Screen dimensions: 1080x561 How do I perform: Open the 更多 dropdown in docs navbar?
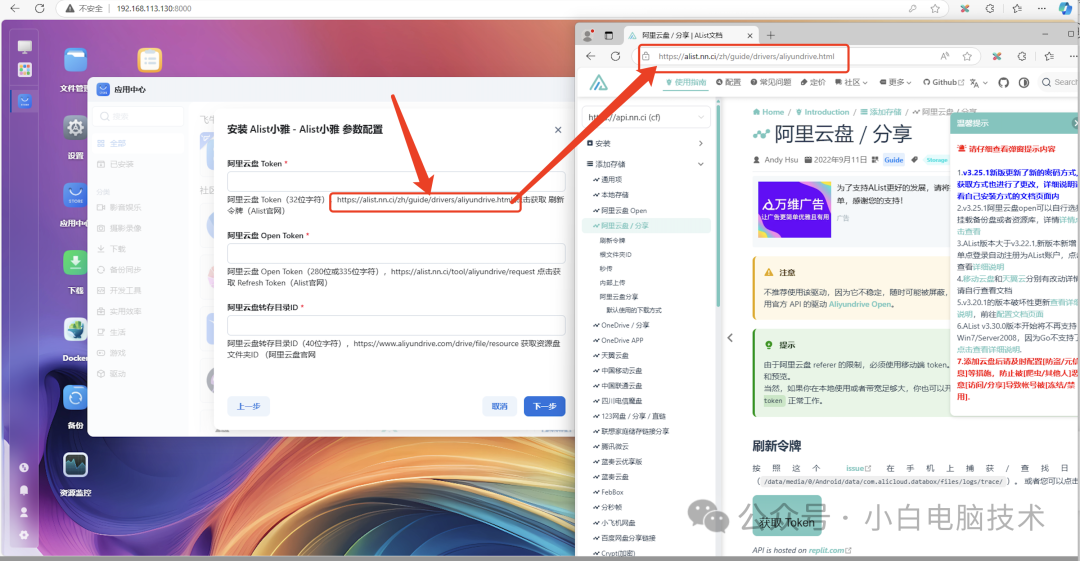pyautogui.click(x=895, y=82)
